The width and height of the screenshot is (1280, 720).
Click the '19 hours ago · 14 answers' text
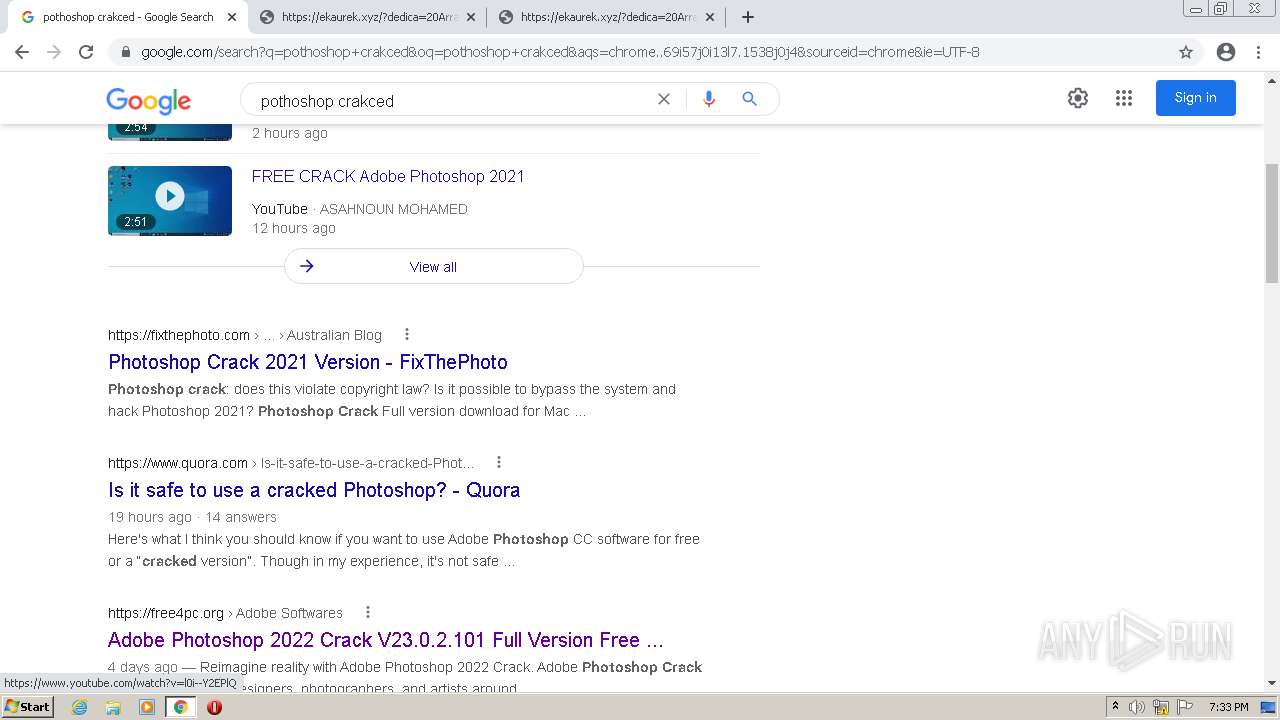coord(192,517)
